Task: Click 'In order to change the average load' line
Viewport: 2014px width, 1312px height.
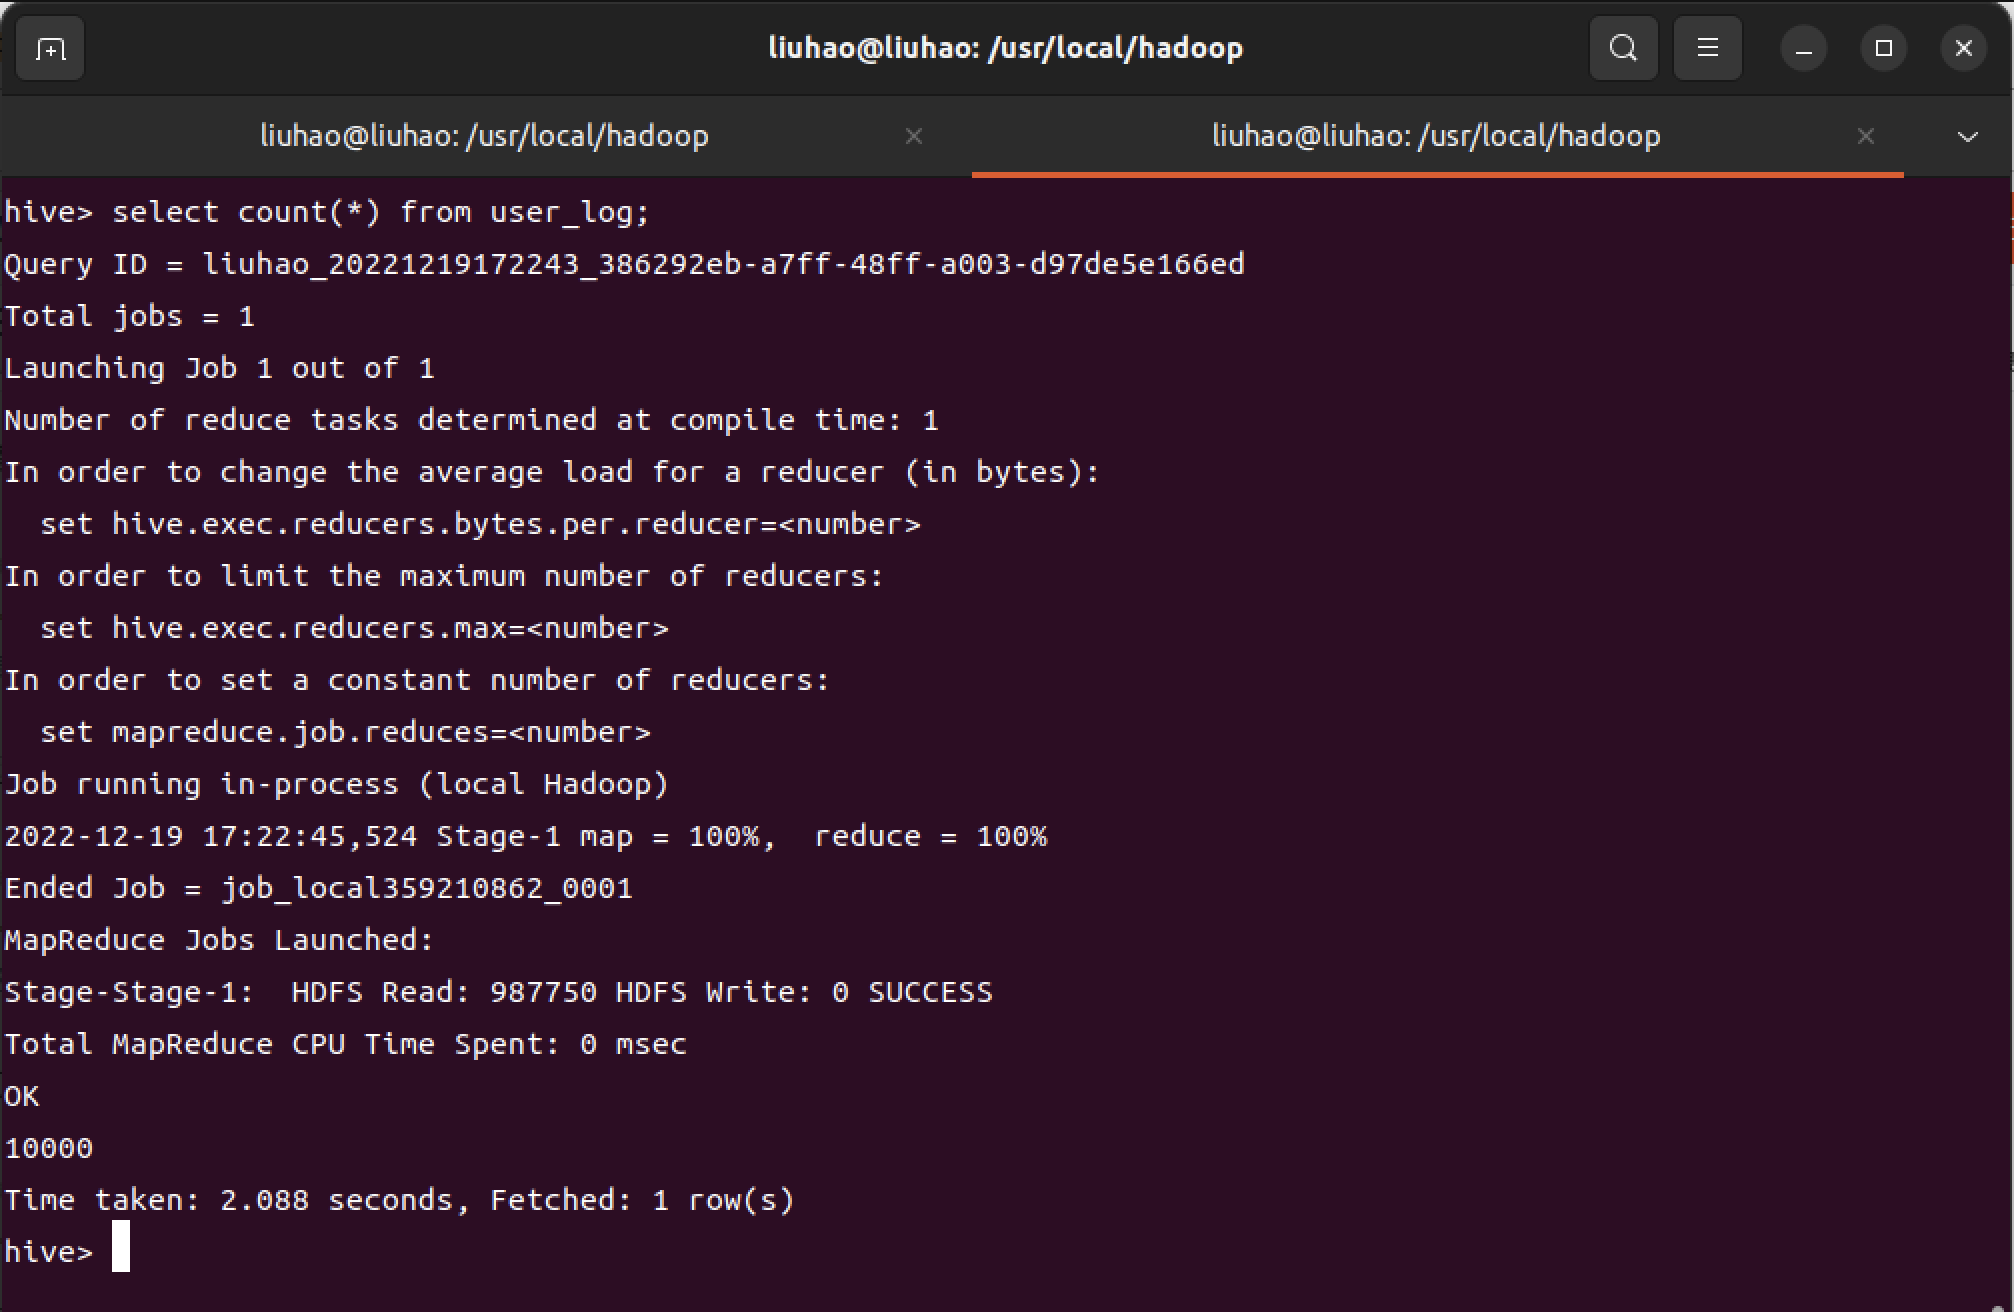Action: (552, 472)
